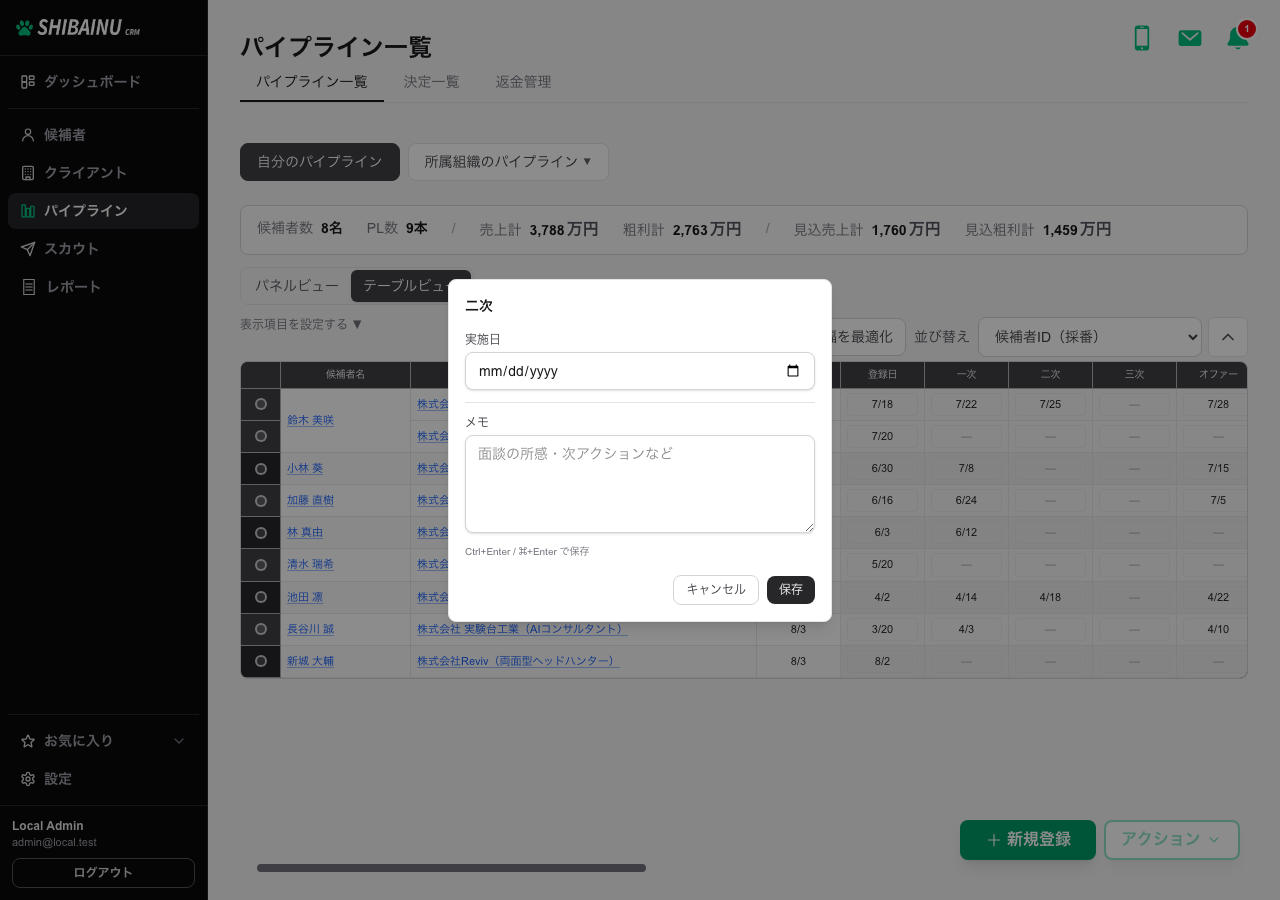Screen dimensions: 1280x900
Task: Open the 候補者ID（採番）sort dropdown
Action: (1090, 337)
